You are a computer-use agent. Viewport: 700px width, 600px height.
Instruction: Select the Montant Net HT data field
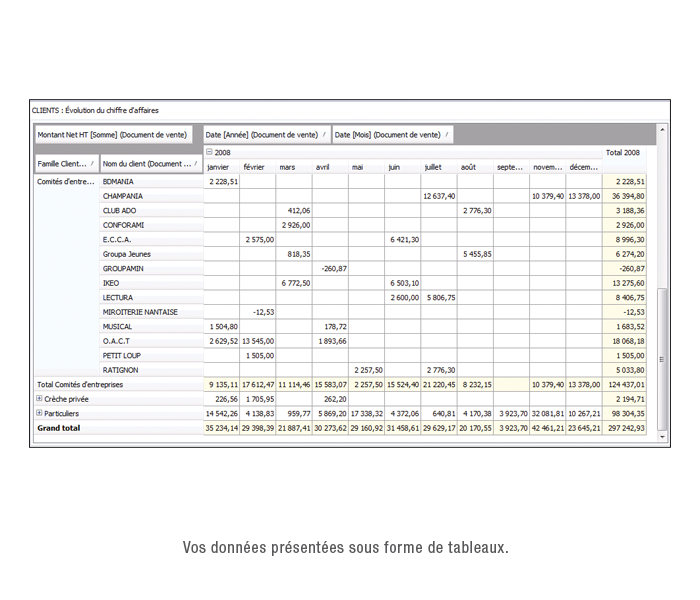(112, 134)
